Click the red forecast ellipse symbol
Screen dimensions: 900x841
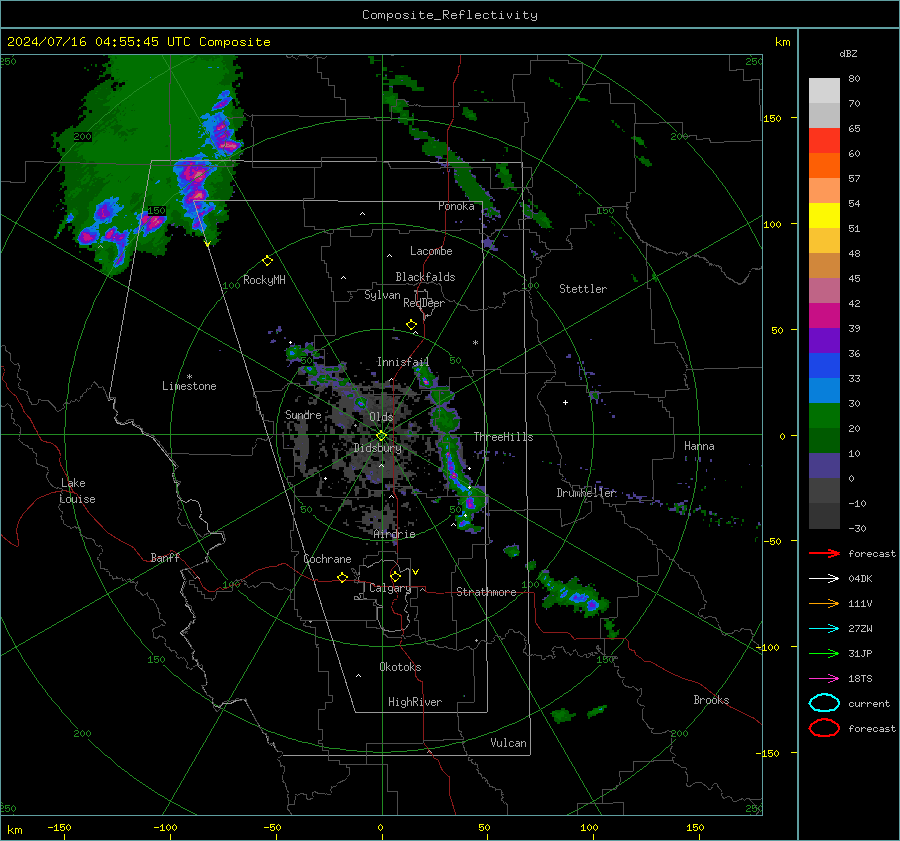824,728
